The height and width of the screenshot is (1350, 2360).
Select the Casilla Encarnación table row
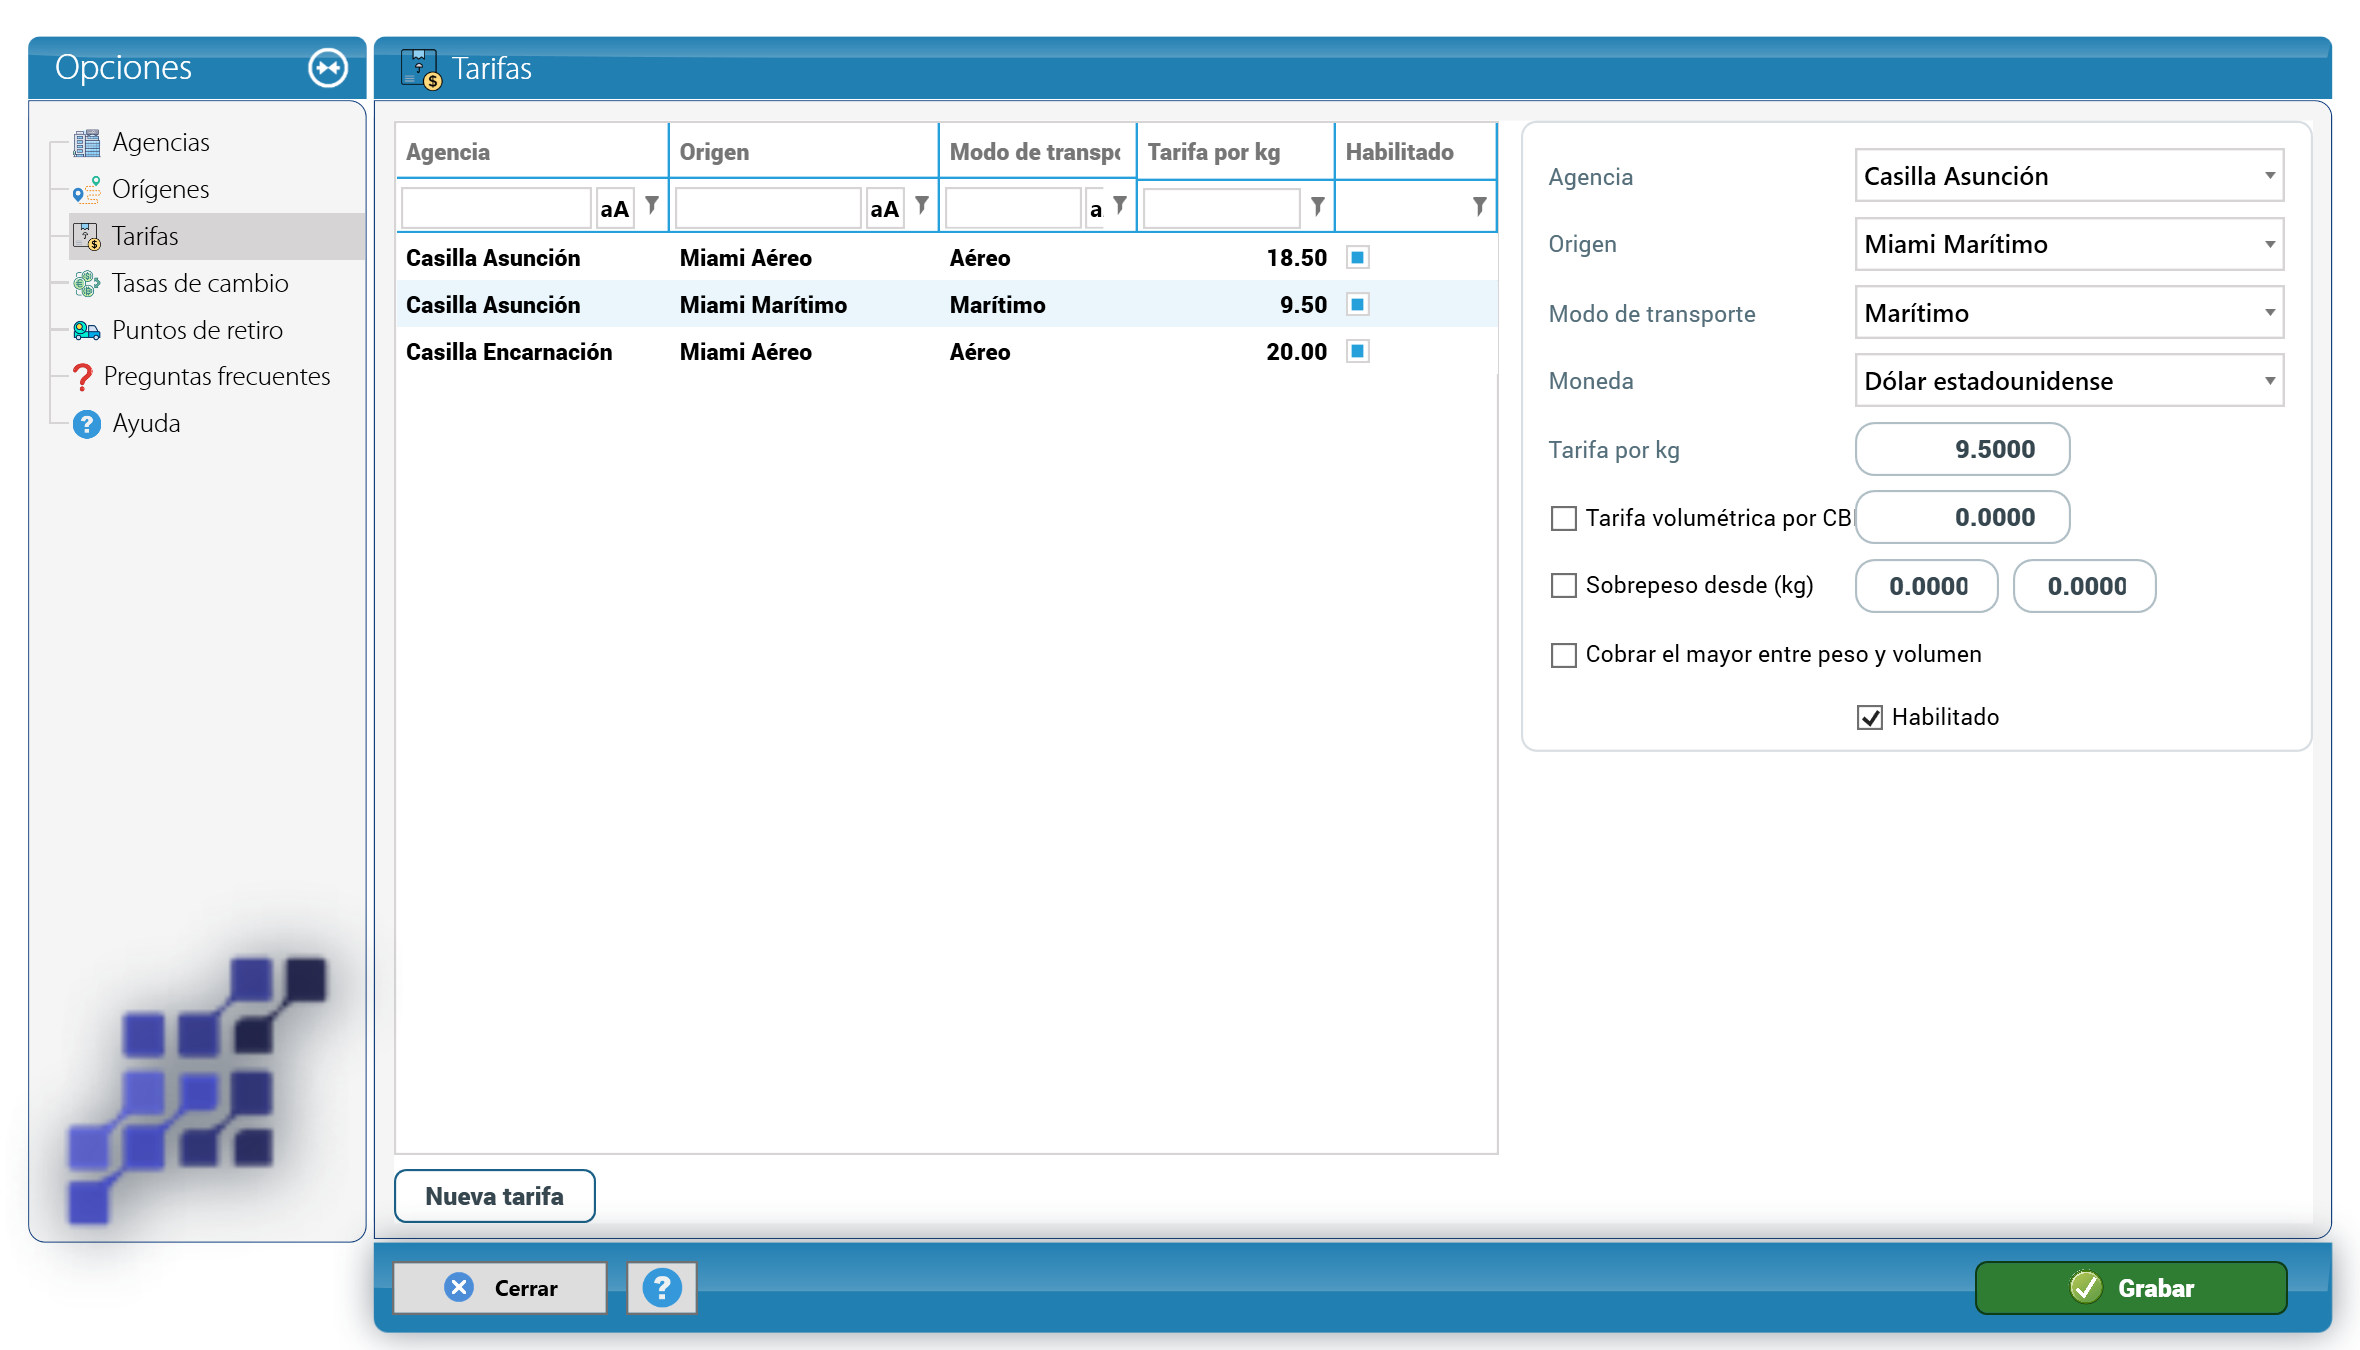946,351
